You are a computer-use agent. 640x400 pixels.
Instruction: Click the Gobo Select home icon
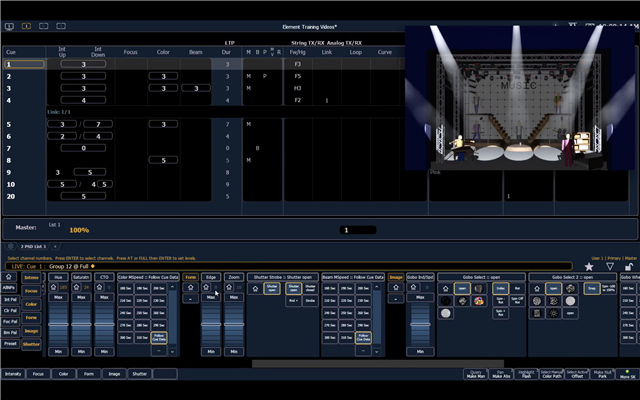446,289
